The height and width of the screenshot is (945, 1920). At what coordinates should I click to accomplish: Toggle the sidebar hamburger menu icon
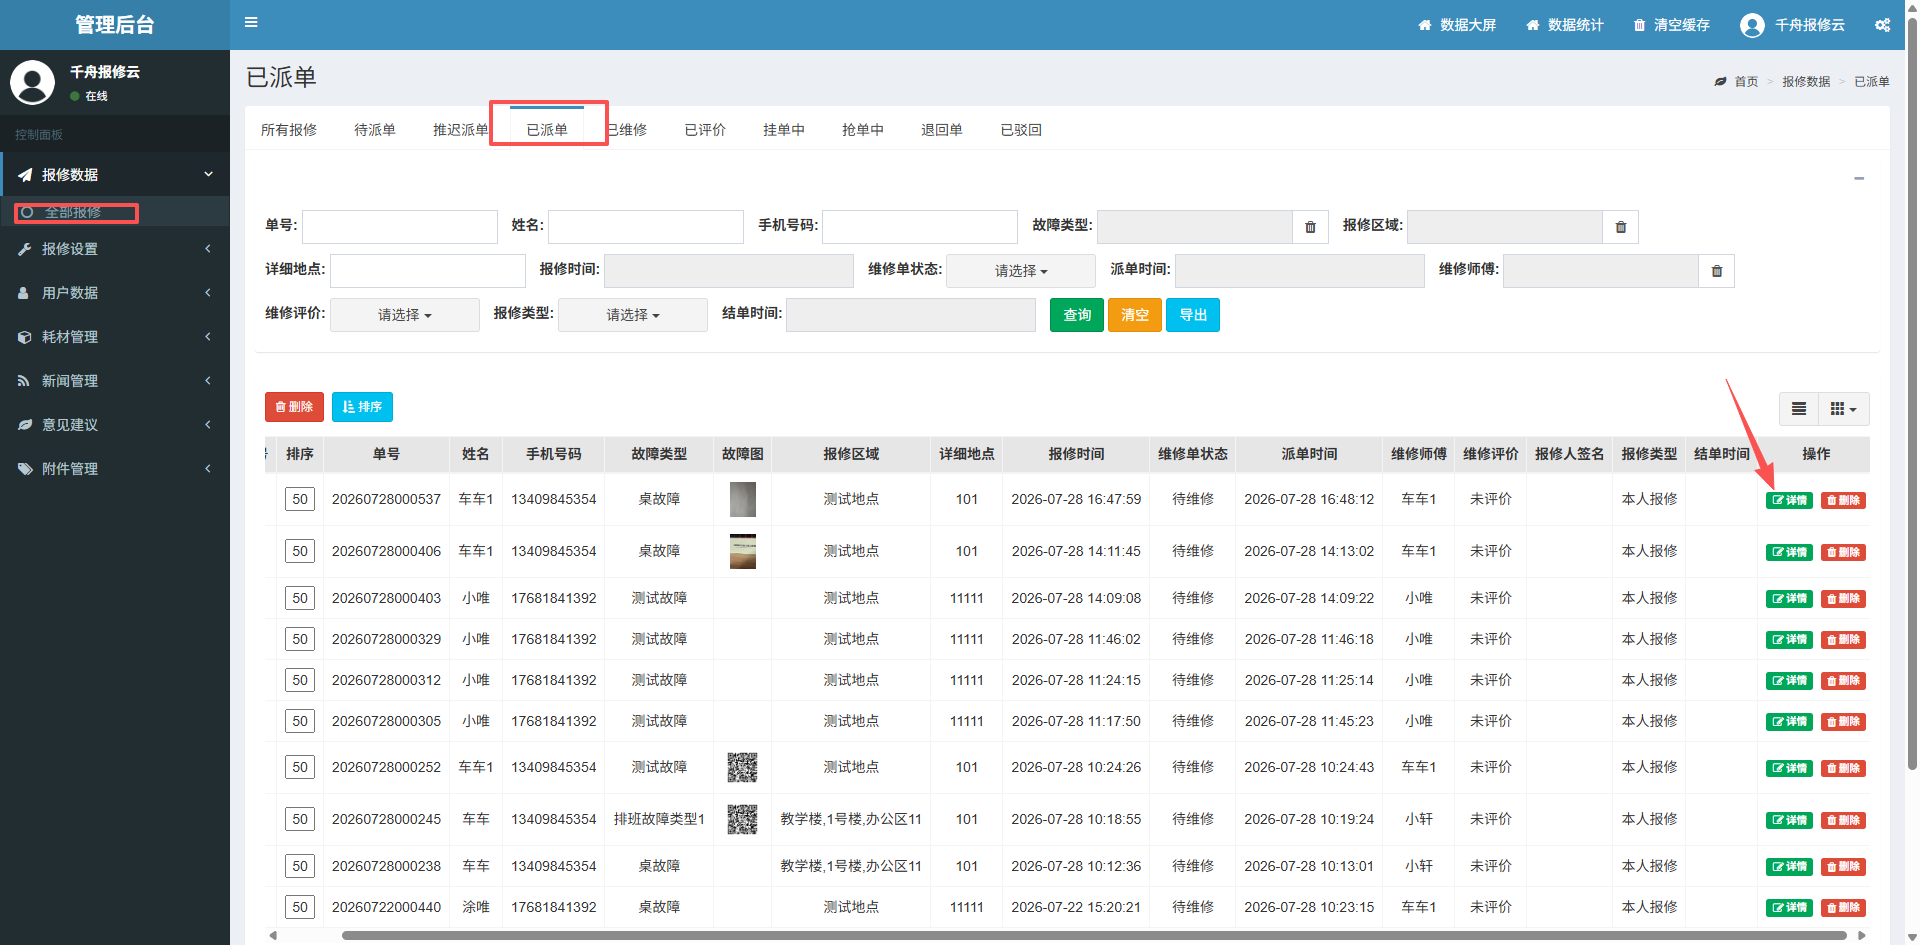coord(251,22)
